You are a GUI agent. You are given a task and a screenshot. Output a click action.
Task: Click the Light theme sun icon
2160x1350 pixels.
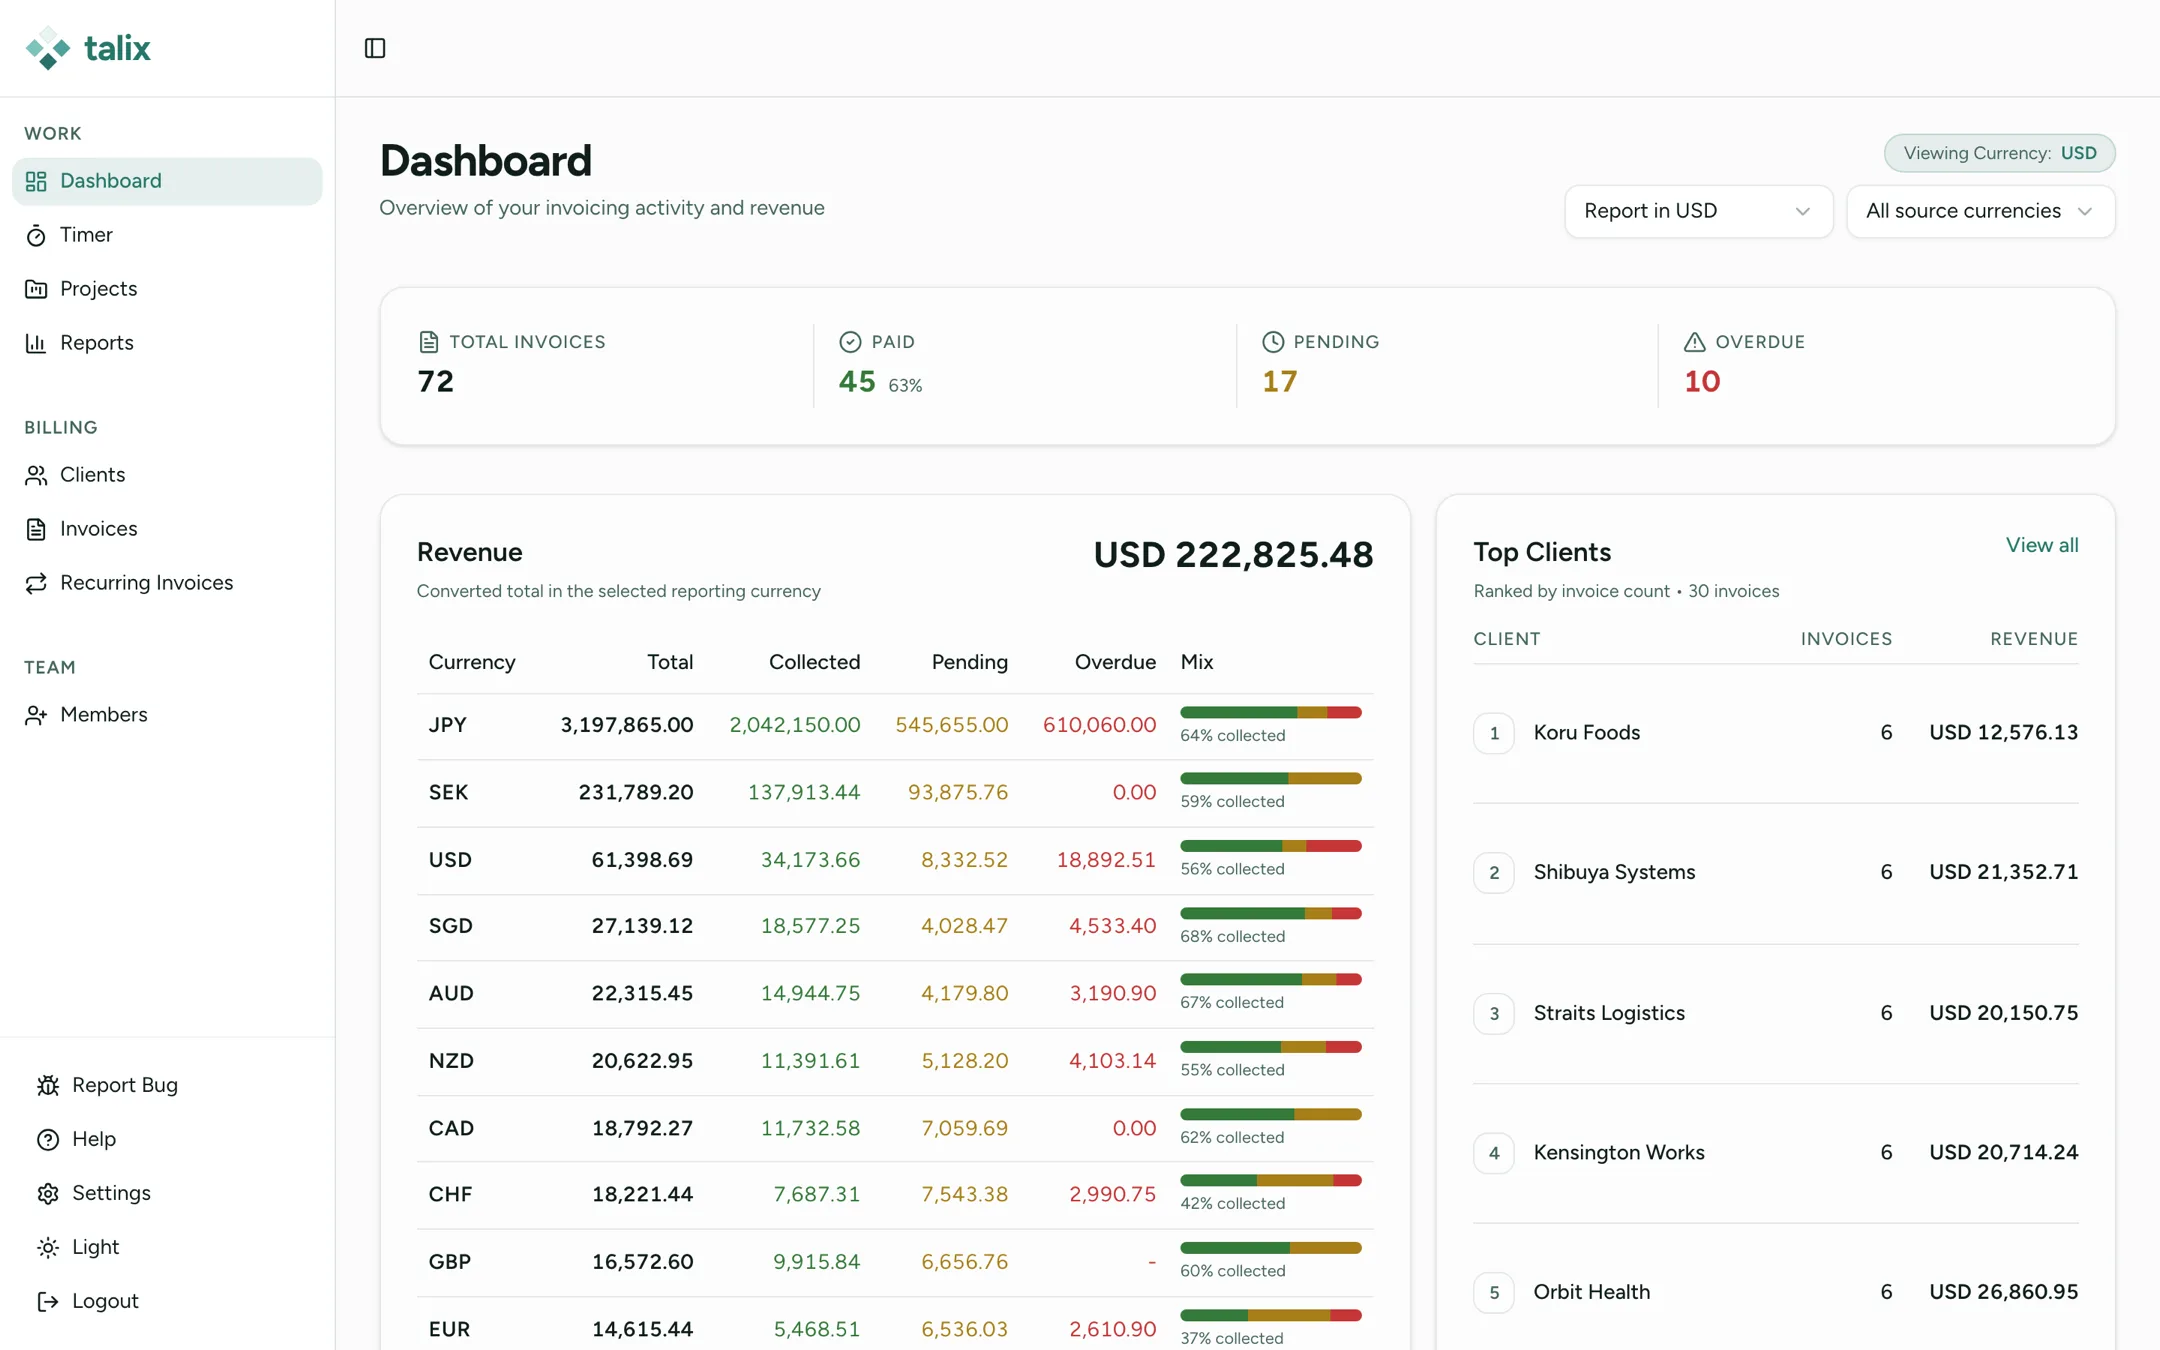point(48,1247)
